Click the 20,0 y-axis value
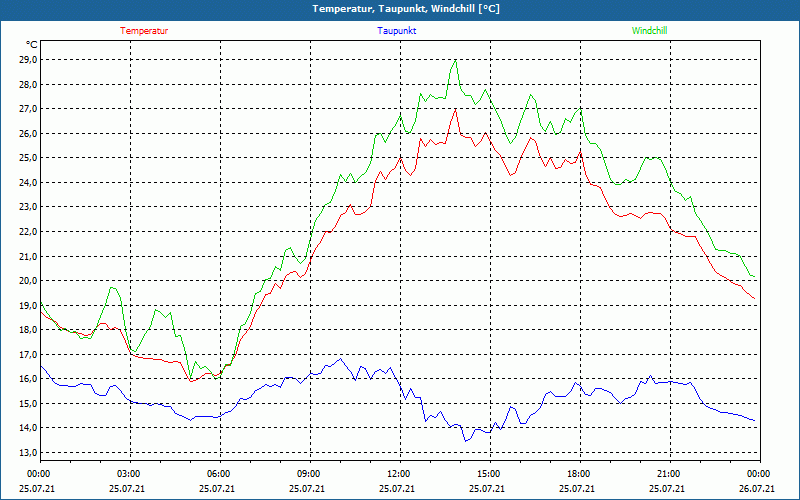 (x=29, y=281)
